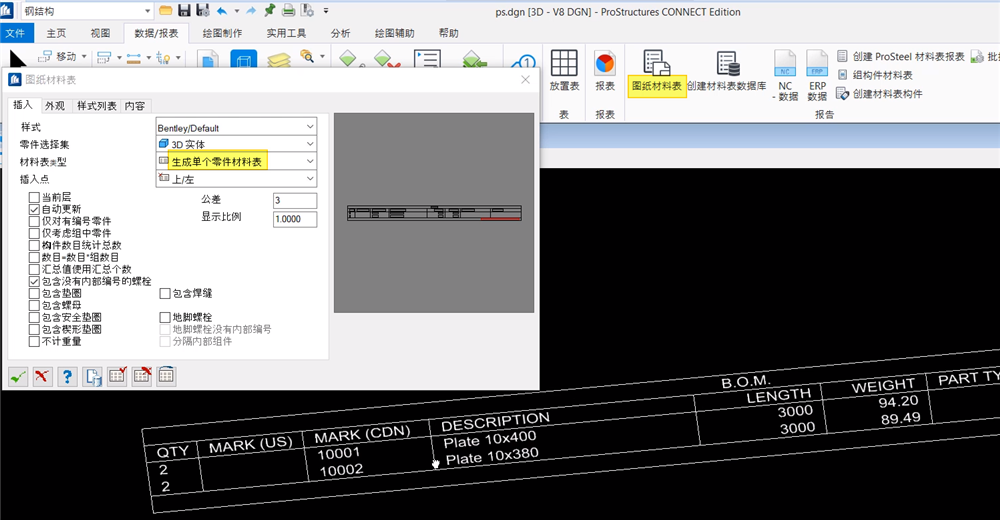Screen dimensions: 1000x520
Task: Click the table with red X icon
Action: (142, 376)
